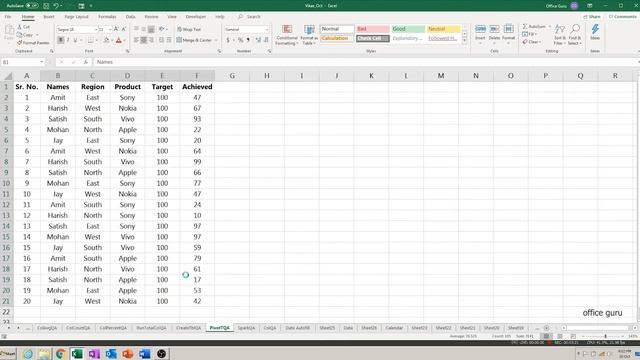The height and width of the screenshot is (360, 640).
Task: Toggle the AutoSave switch
Action: click(x=32, y=6)
